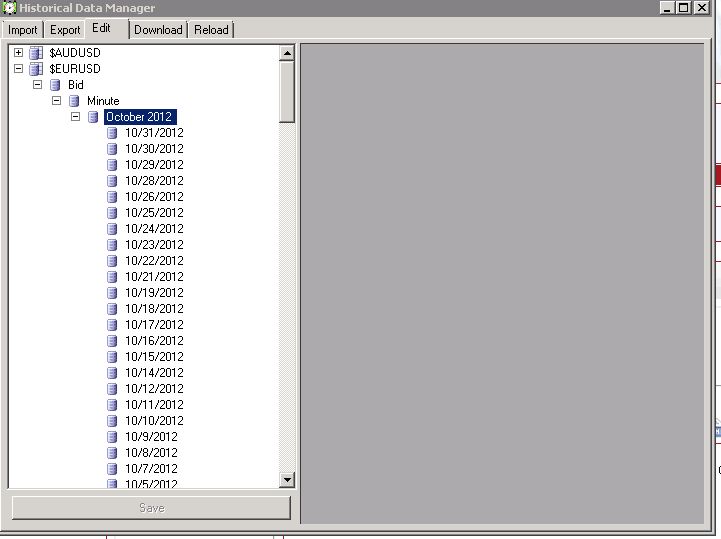Select the 10/15/2012 date entry

(x=154, y=356)
